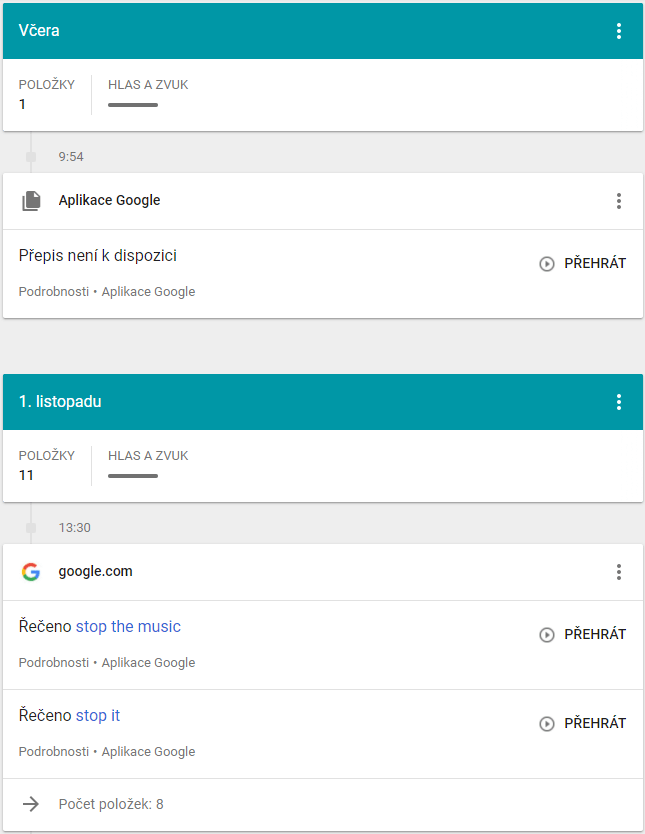Open Podrobnosti under 'stop the music'
This screenshot has width=645, height=834.
[54, 662]
